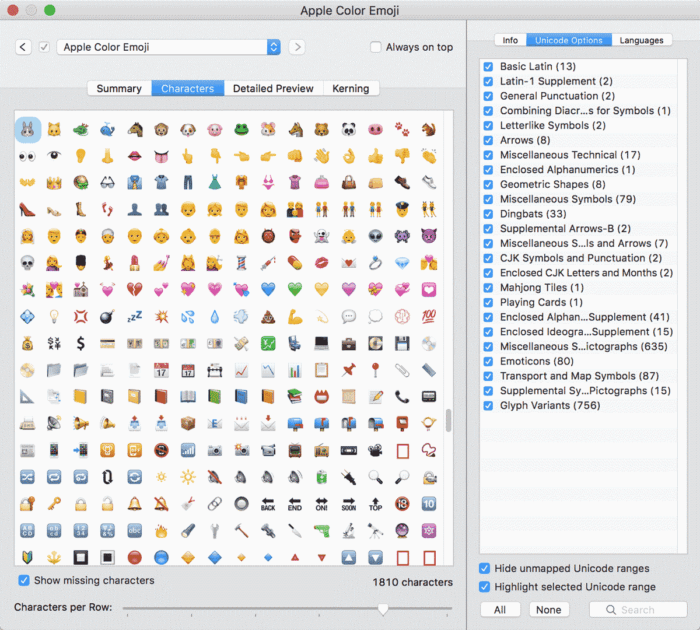This screenshot has width=700, height=630.
Task: Open the Characters tab
Action: 188,88
